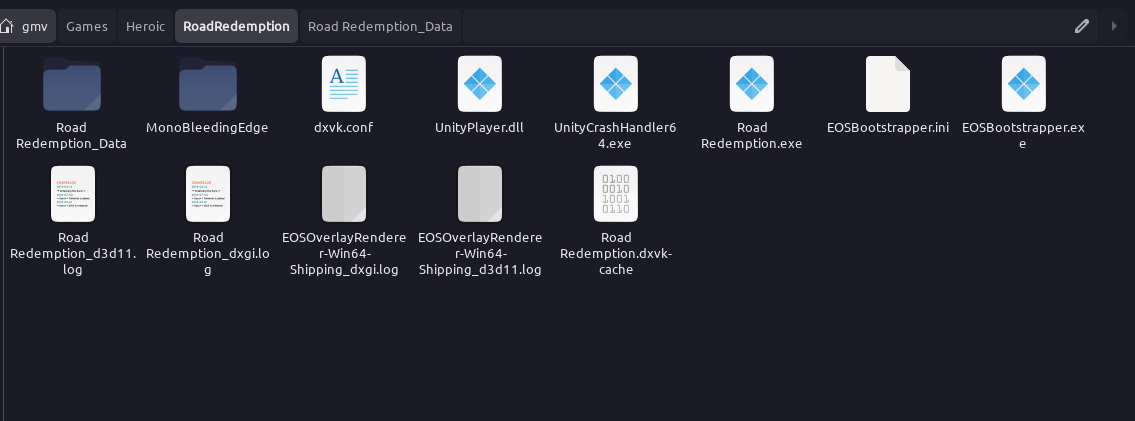Screen dimensions: 1135x421
Task: Select the Road Redemption_d3d11.log file icon
Action: (73, 194)
